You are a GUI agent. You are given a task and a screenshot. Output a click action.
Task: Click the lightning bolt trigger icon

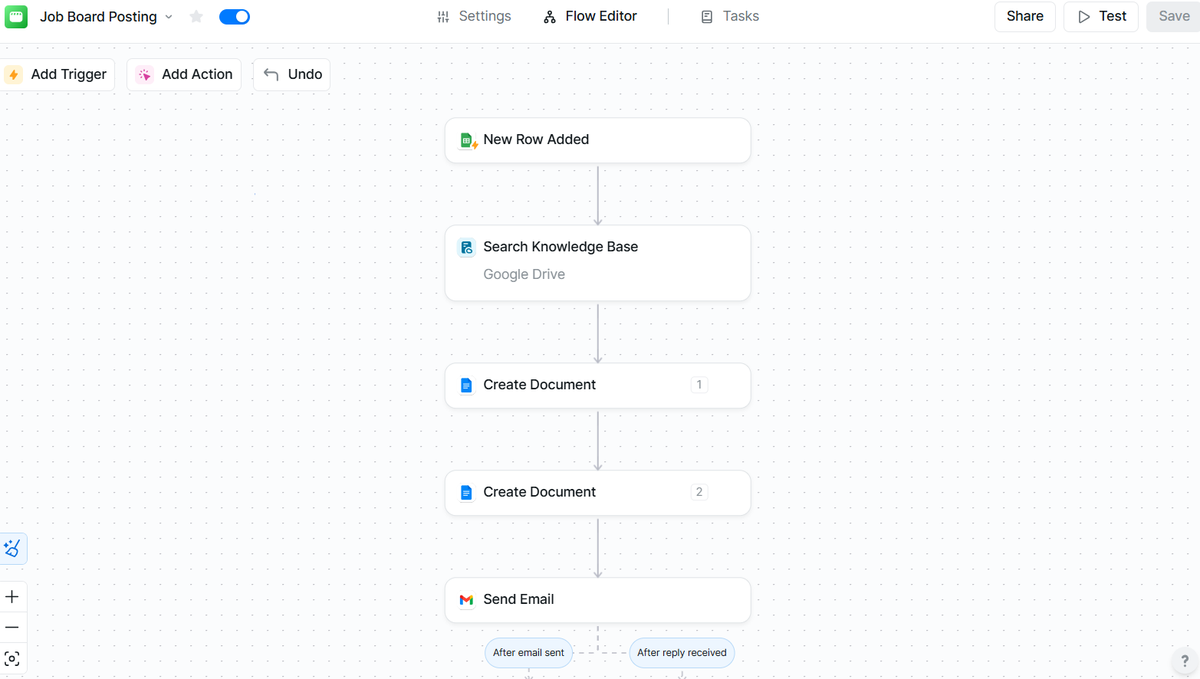click(14, 75)
